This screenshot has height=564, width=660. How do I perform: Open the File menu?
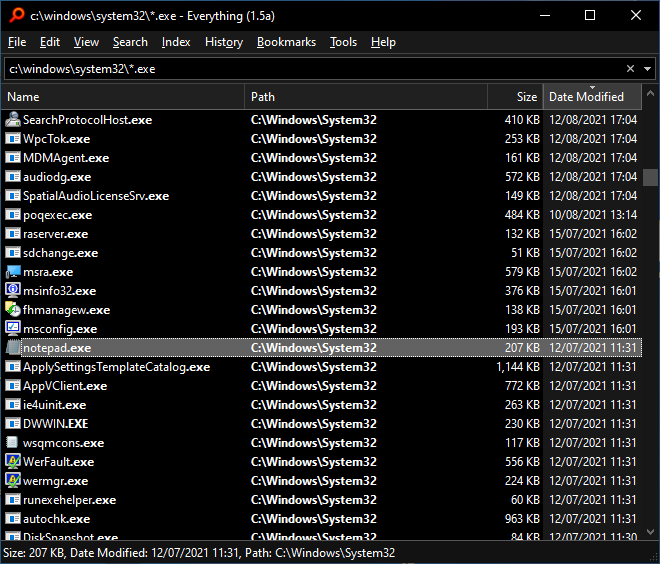point(17,42)
